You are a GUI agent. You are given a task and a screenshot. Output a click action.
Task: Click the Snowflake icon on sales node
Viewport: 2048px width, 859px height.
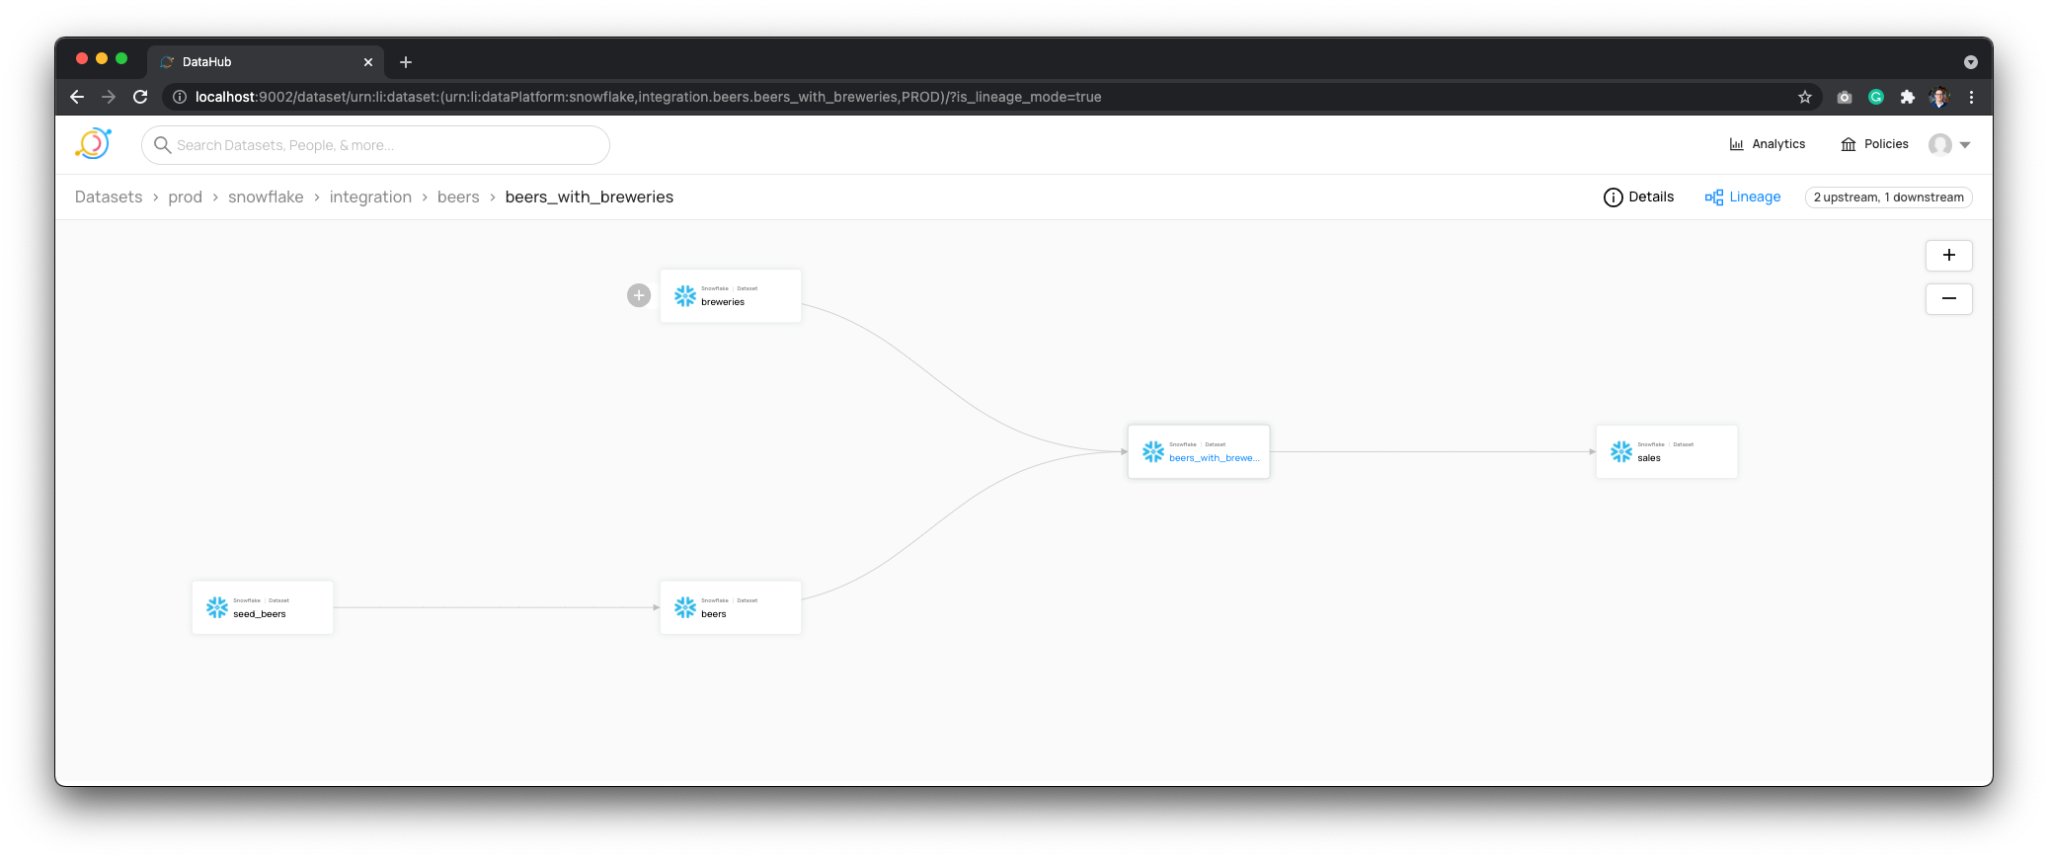(1621, 452)
